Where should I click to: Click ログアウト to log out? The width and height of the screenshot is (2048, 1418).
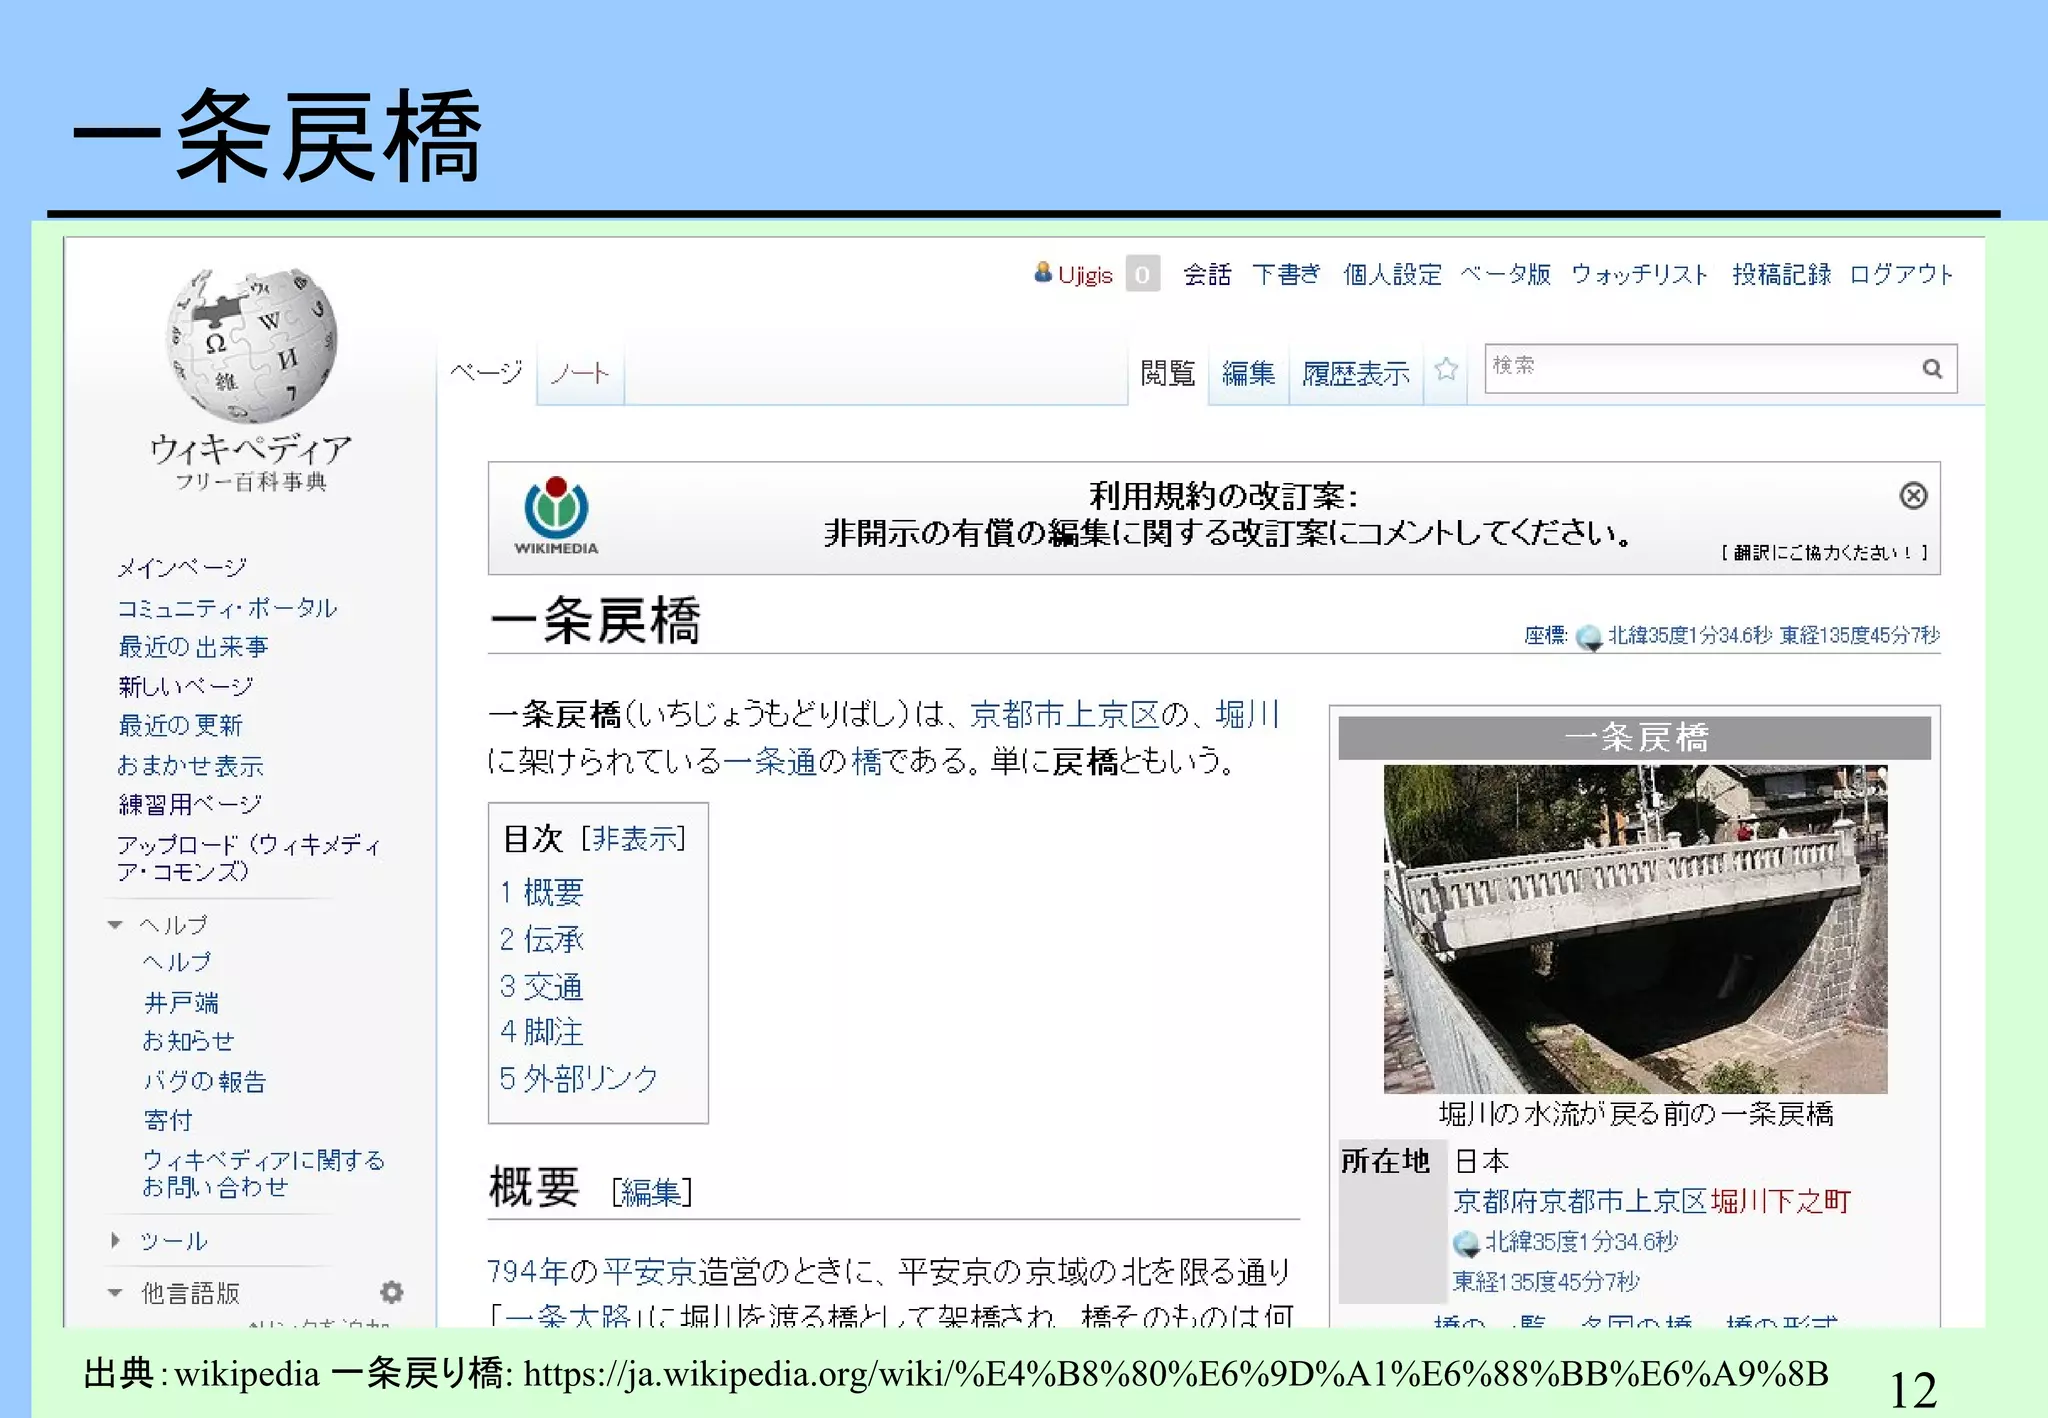click(1901, 275)
